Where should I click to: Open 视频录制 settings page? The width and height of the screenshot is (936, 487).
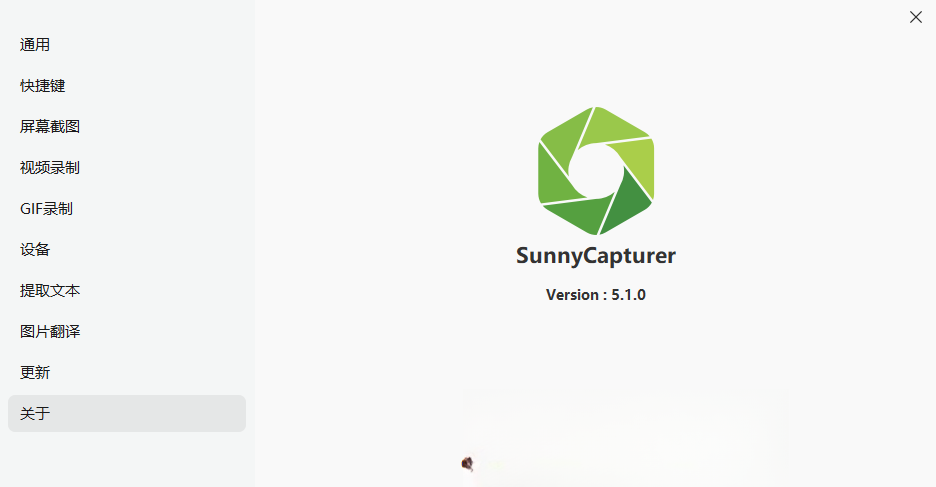(127, 168)
